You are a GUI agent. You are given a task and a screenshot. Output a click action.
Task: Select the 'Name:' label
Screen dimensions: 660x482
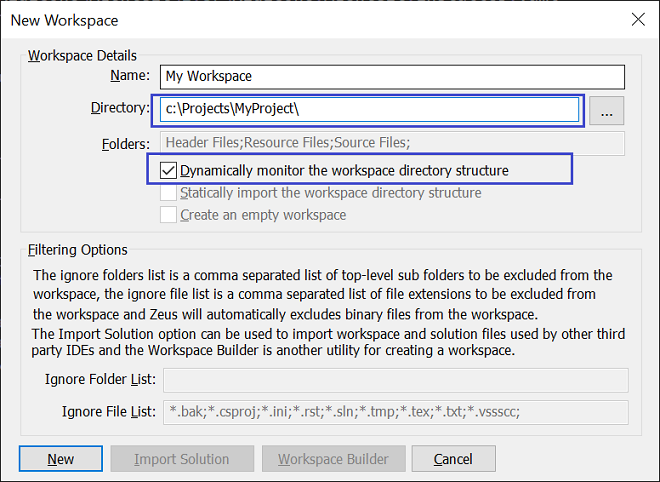130,75
